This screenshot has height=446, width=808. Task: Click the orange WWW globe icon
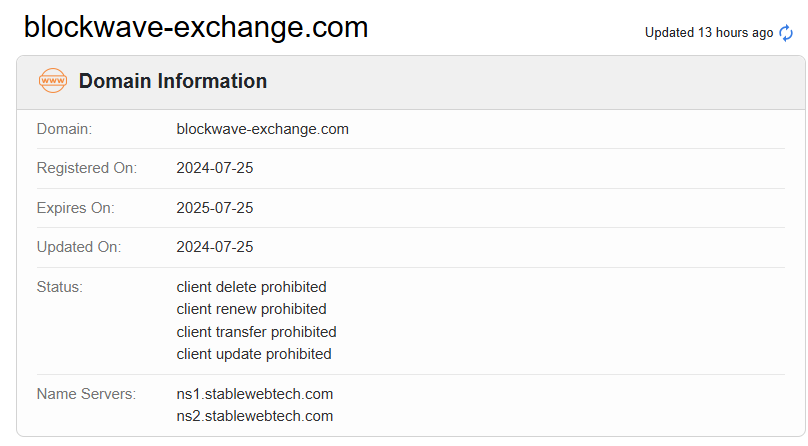click(x=52, y=81)
